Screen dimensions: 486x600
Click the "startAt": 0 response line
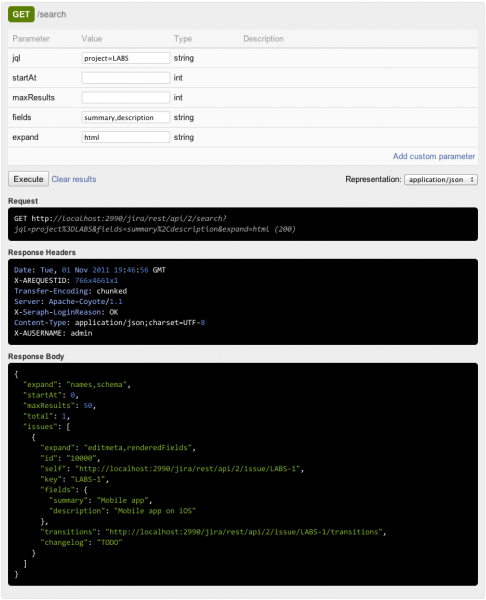coord(51,395)
